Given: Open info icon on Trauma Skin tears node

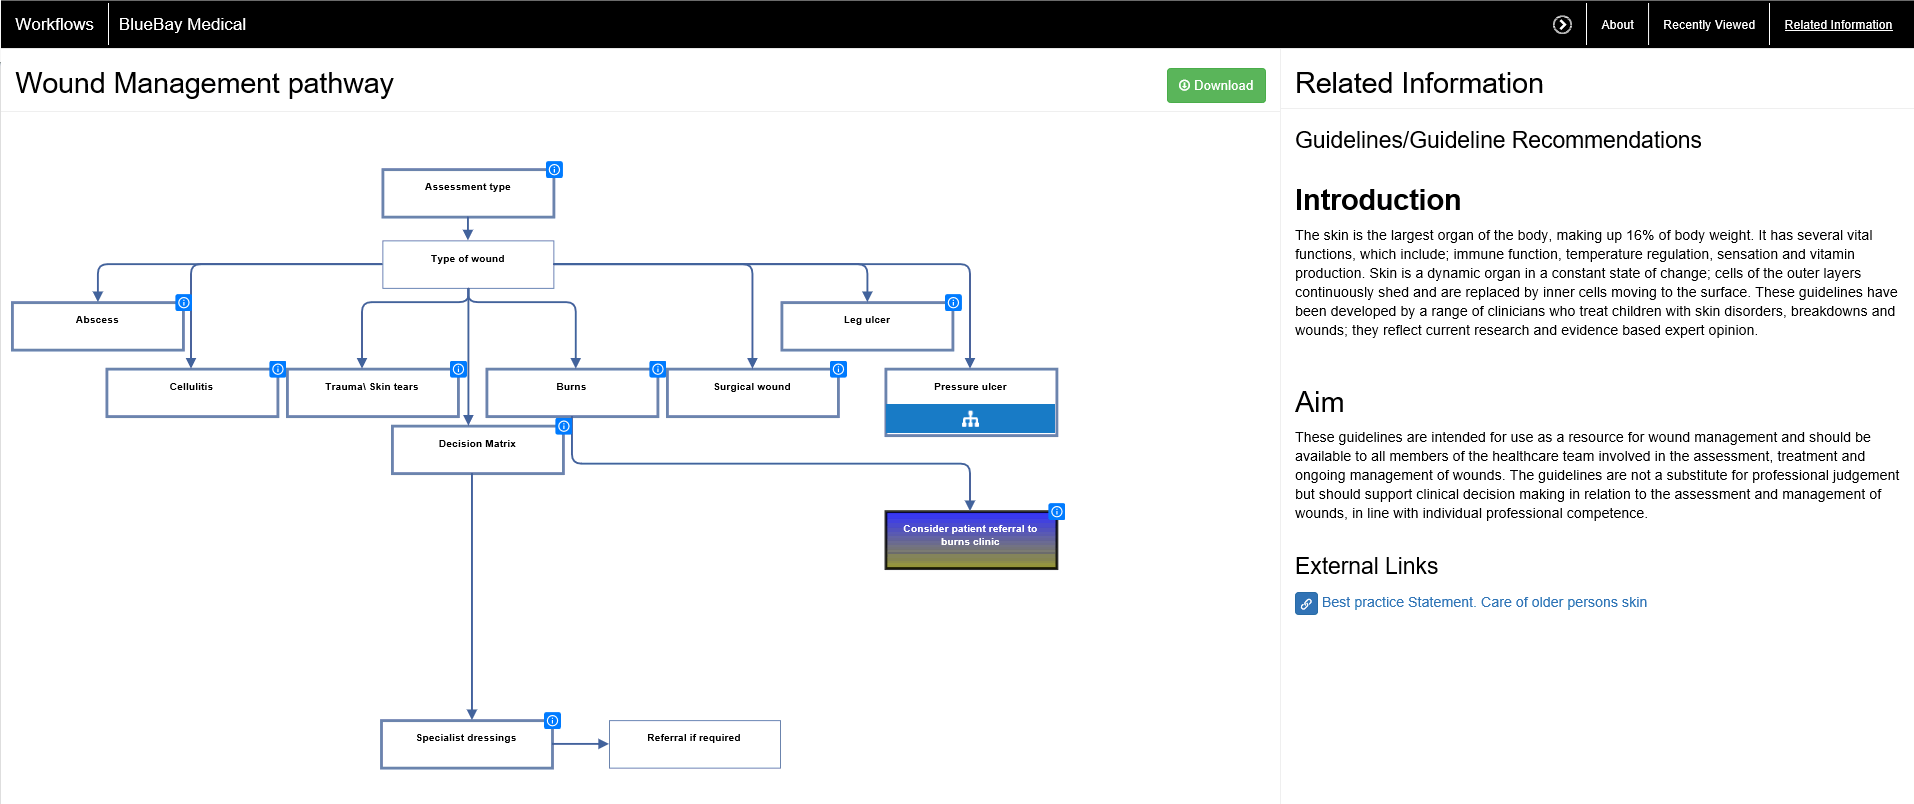Looking at the screenshot, I should click(x=458, y=369).
